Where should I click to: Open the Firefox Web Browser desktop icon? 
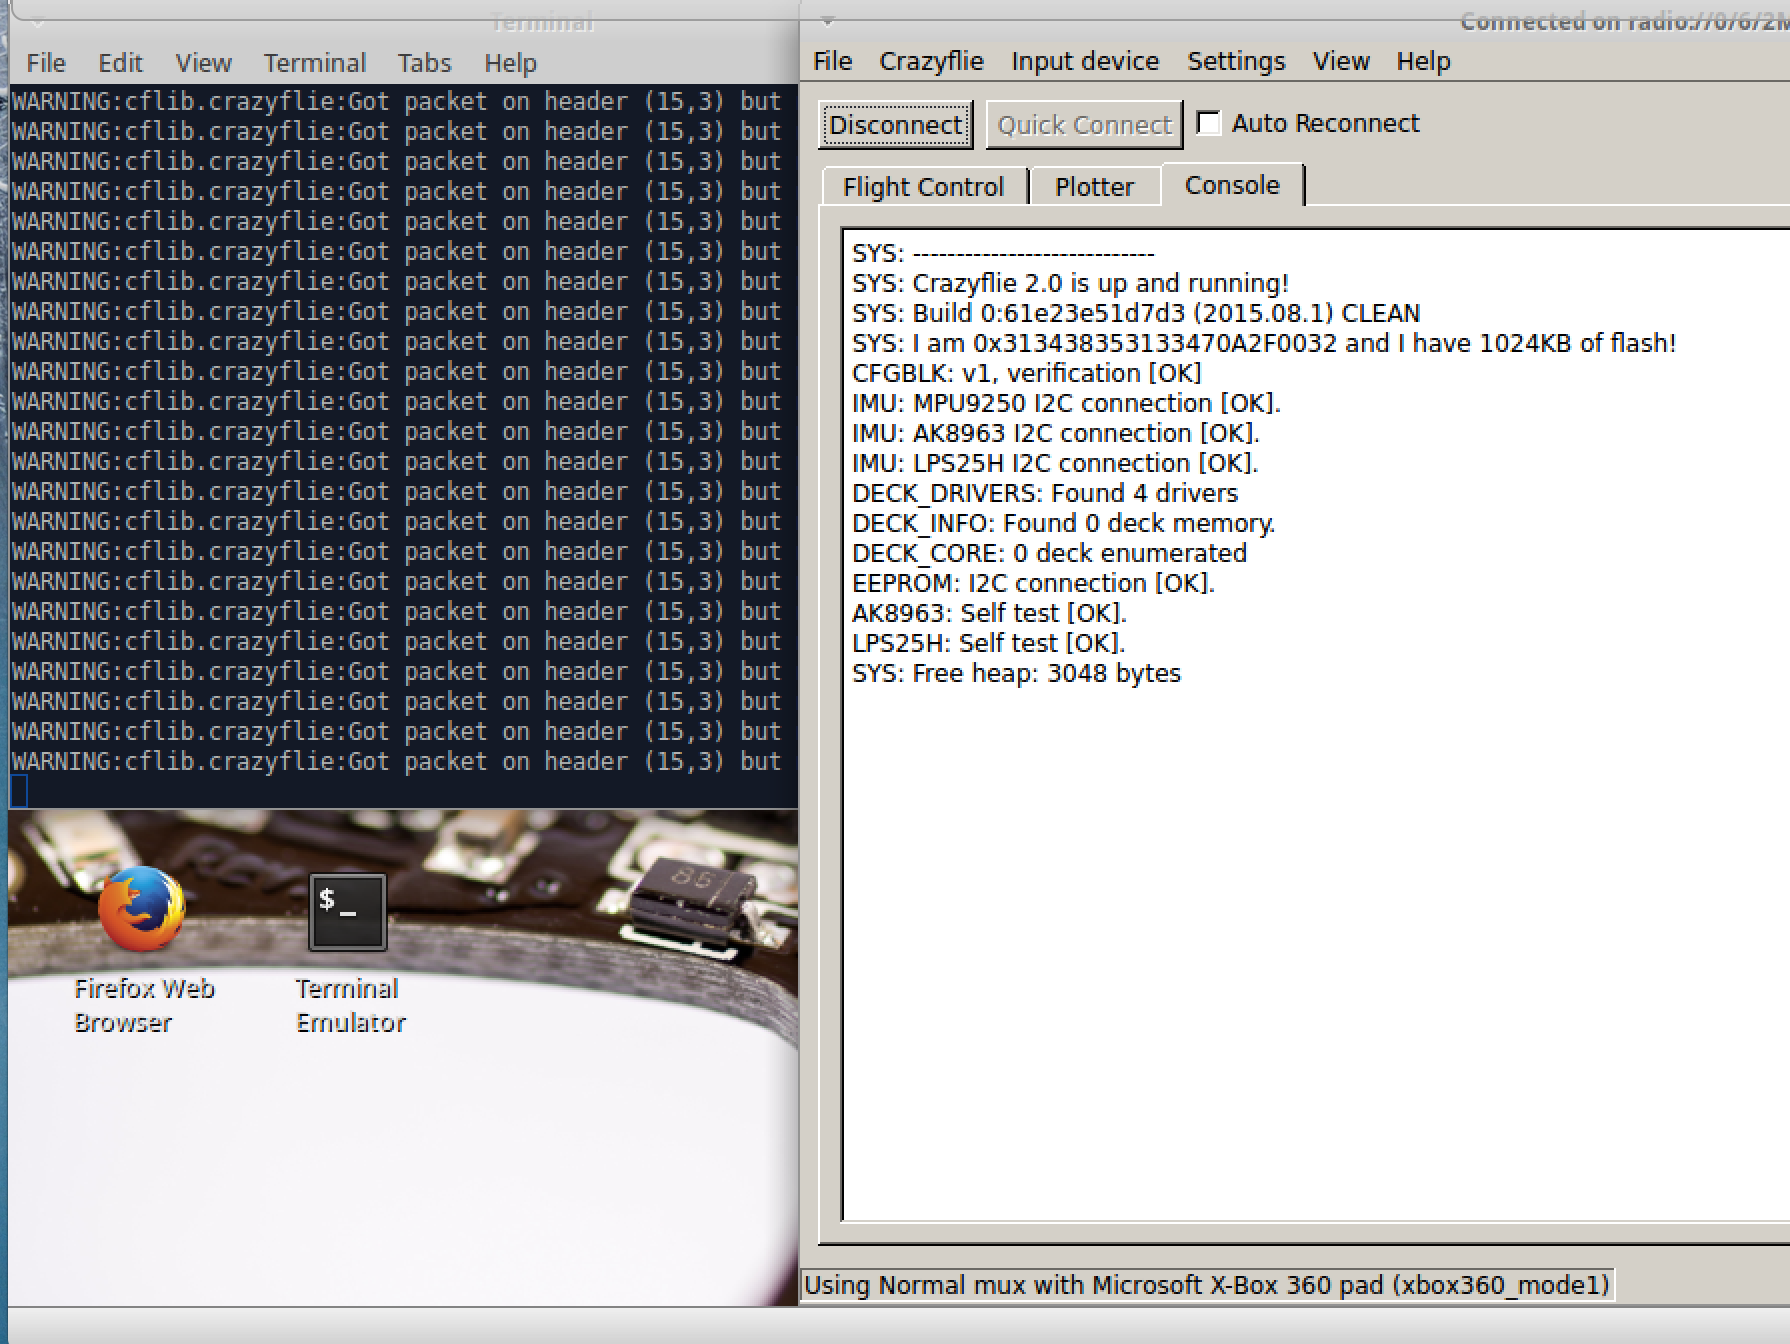(142, 910)
